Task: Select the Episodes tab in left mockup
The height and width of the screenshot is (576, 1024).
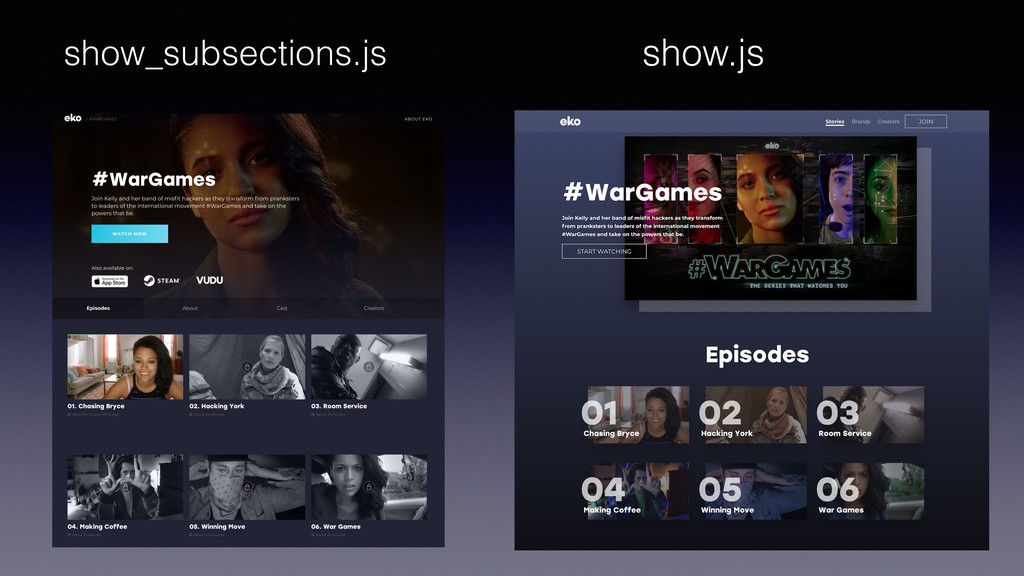Action: point(98,308)
